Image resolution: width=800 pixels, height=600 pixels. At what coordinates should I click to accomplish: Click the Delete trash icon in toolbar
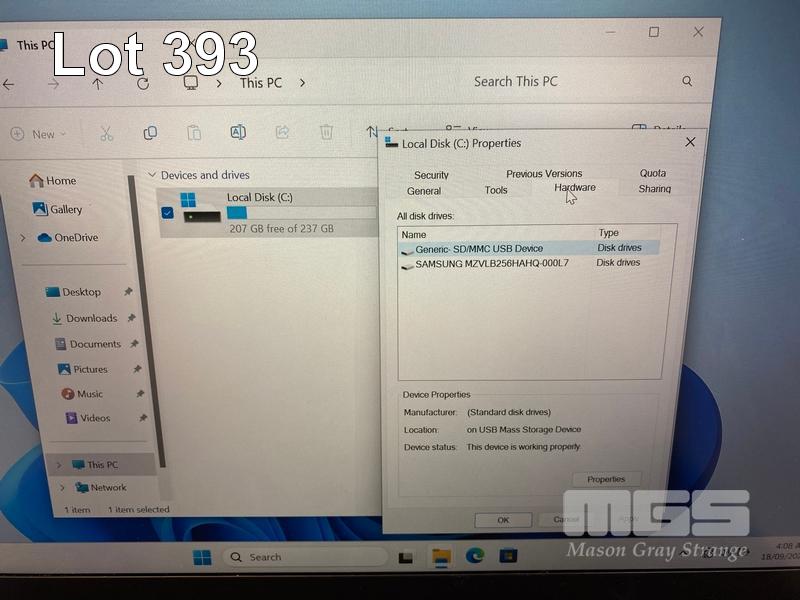(x=326, y=132)
